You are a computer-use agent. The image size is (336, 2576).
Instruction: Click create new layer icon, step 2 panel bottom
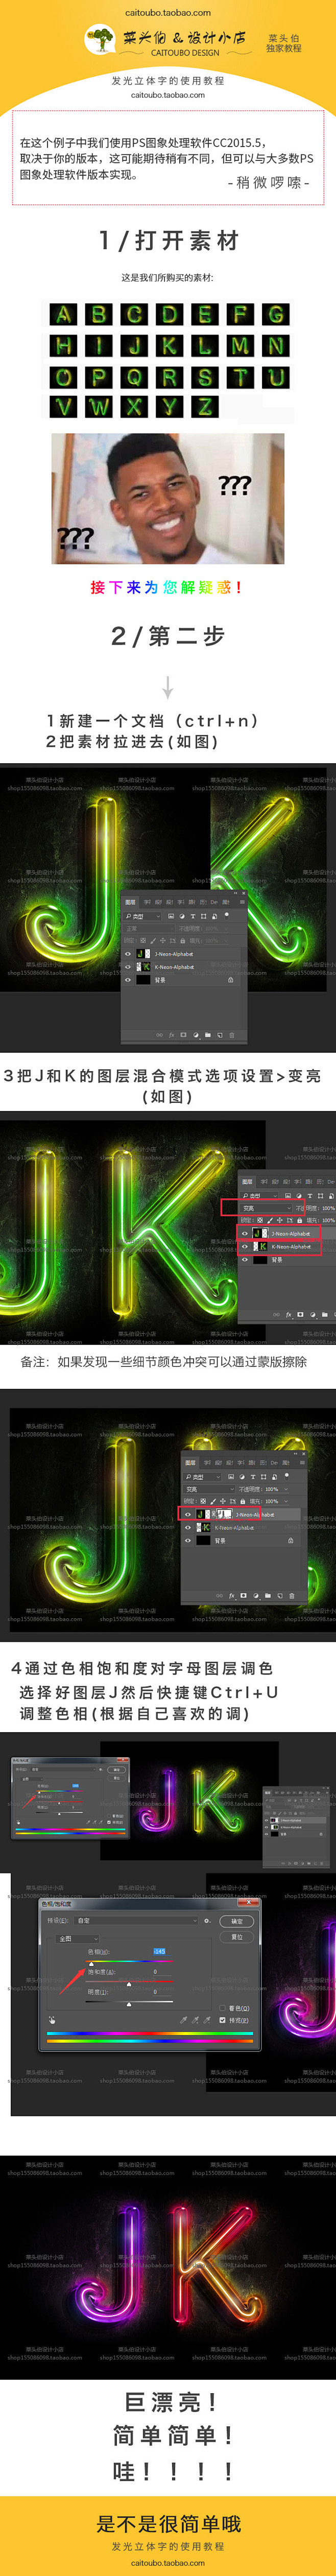pyautogui.click(x=220, y=1035)
